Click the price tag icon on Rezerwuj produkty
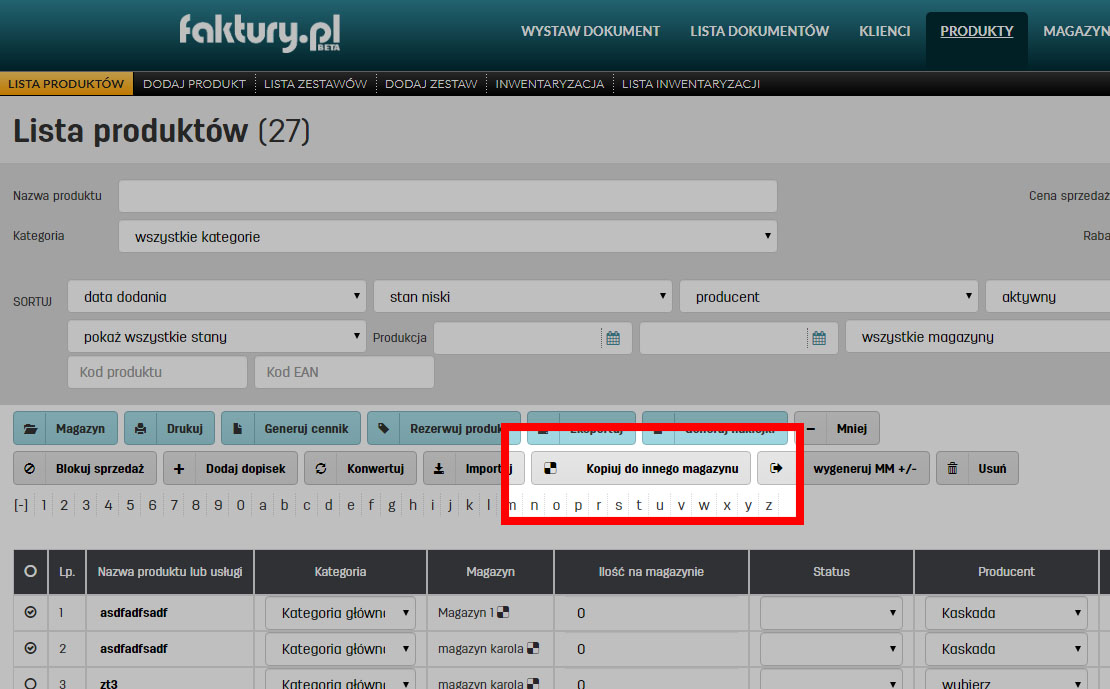Image resolution: width=1110 pixels, height=689 pixels. click(383, 428)
